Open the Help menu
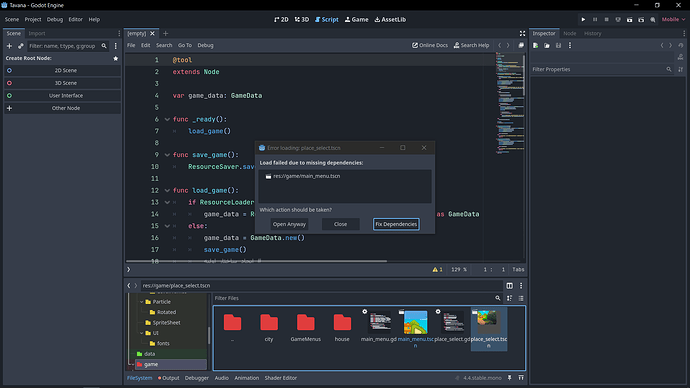This screenshot has height=388, width=690. click(x=94, y=19)
